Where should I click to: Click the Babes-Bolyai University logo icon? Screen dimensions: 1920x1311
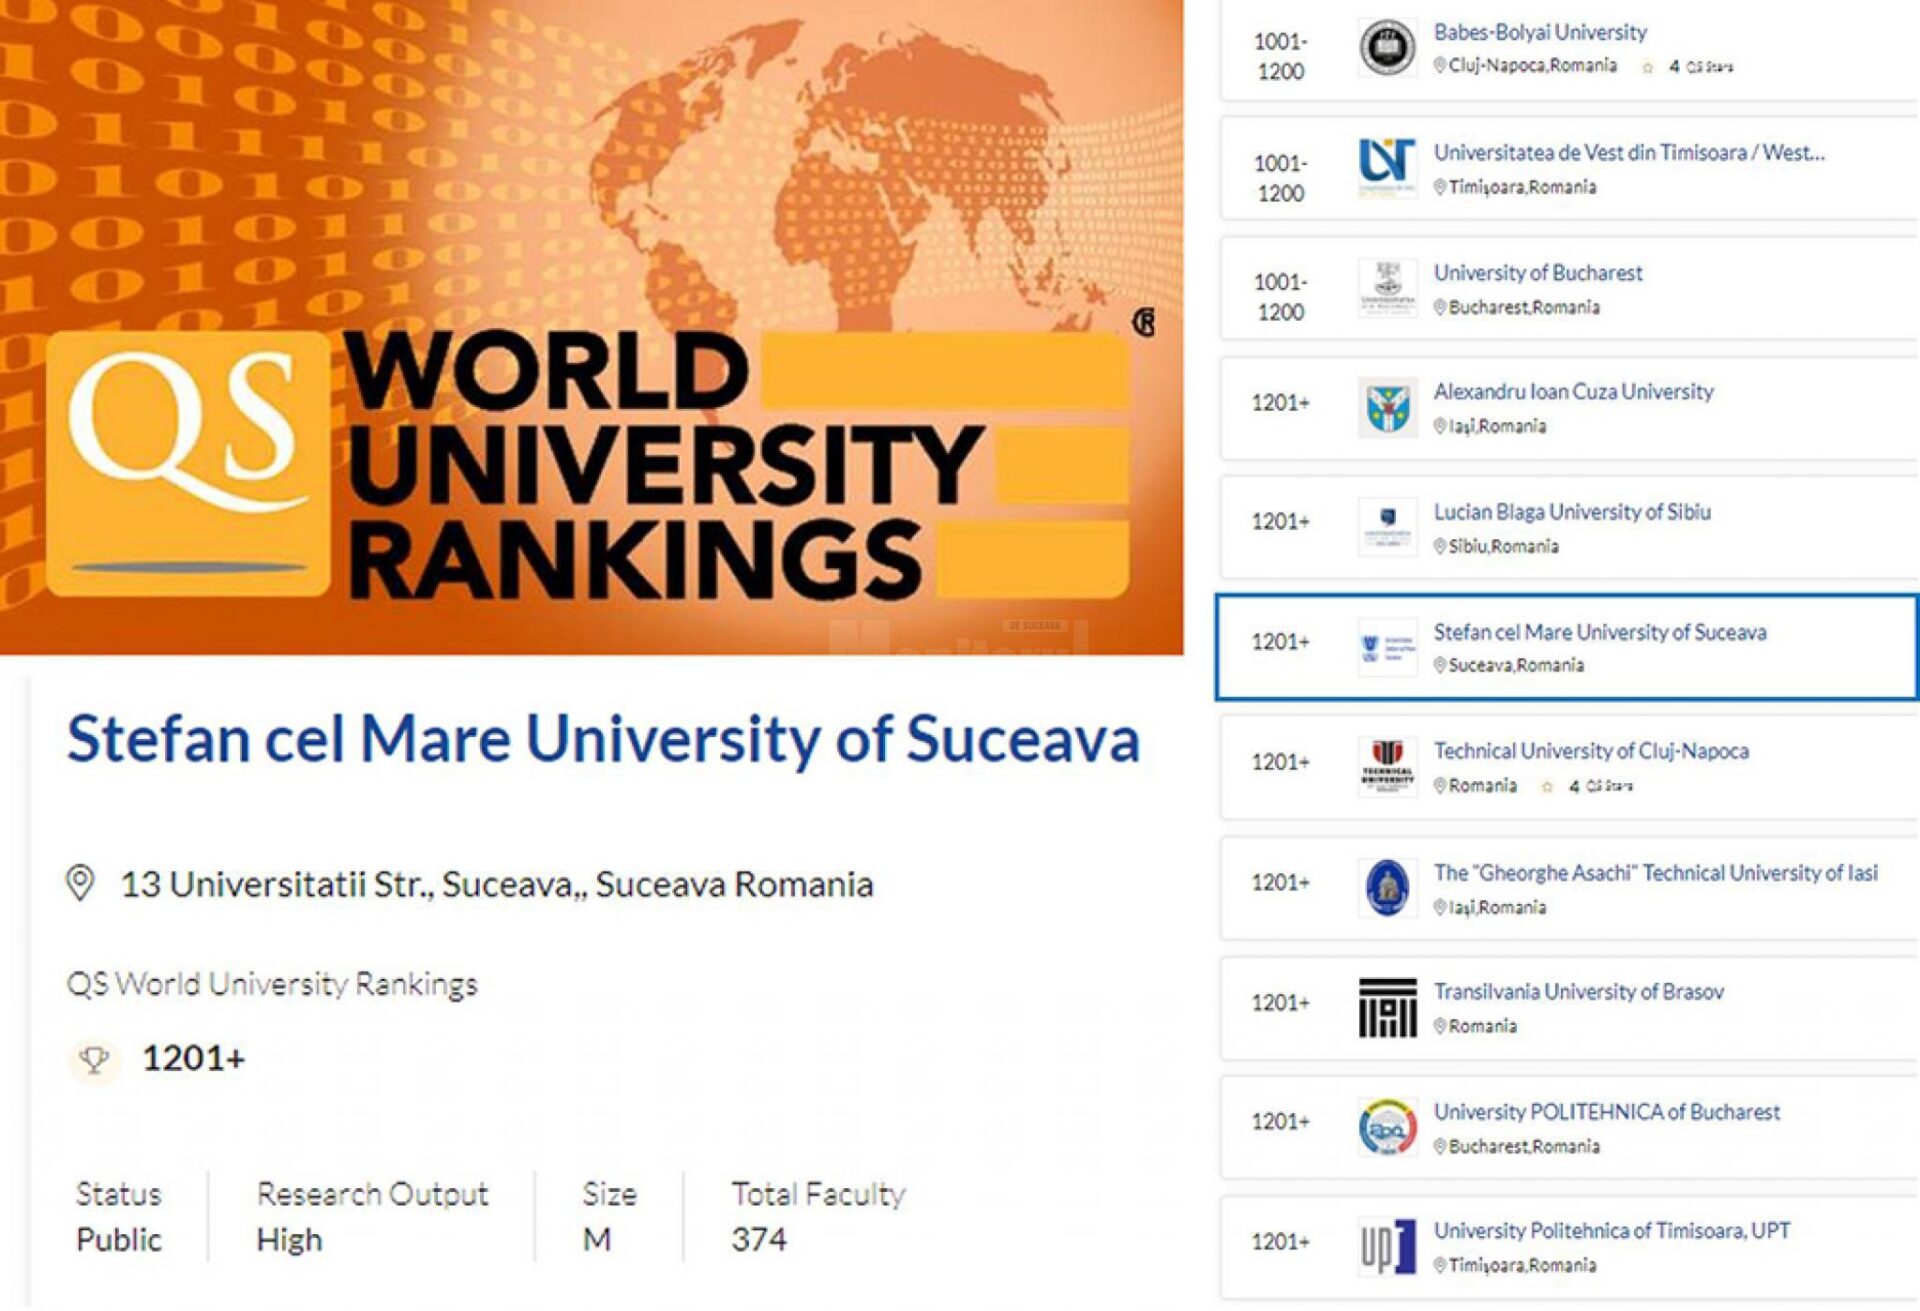(x=1387, y=48)
